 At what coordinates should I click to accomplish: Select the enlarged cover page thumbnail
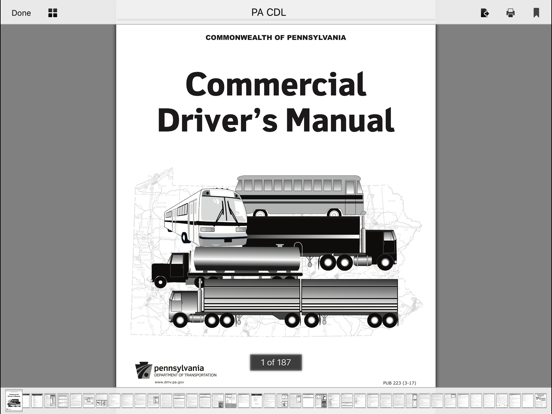pos(14,401)
